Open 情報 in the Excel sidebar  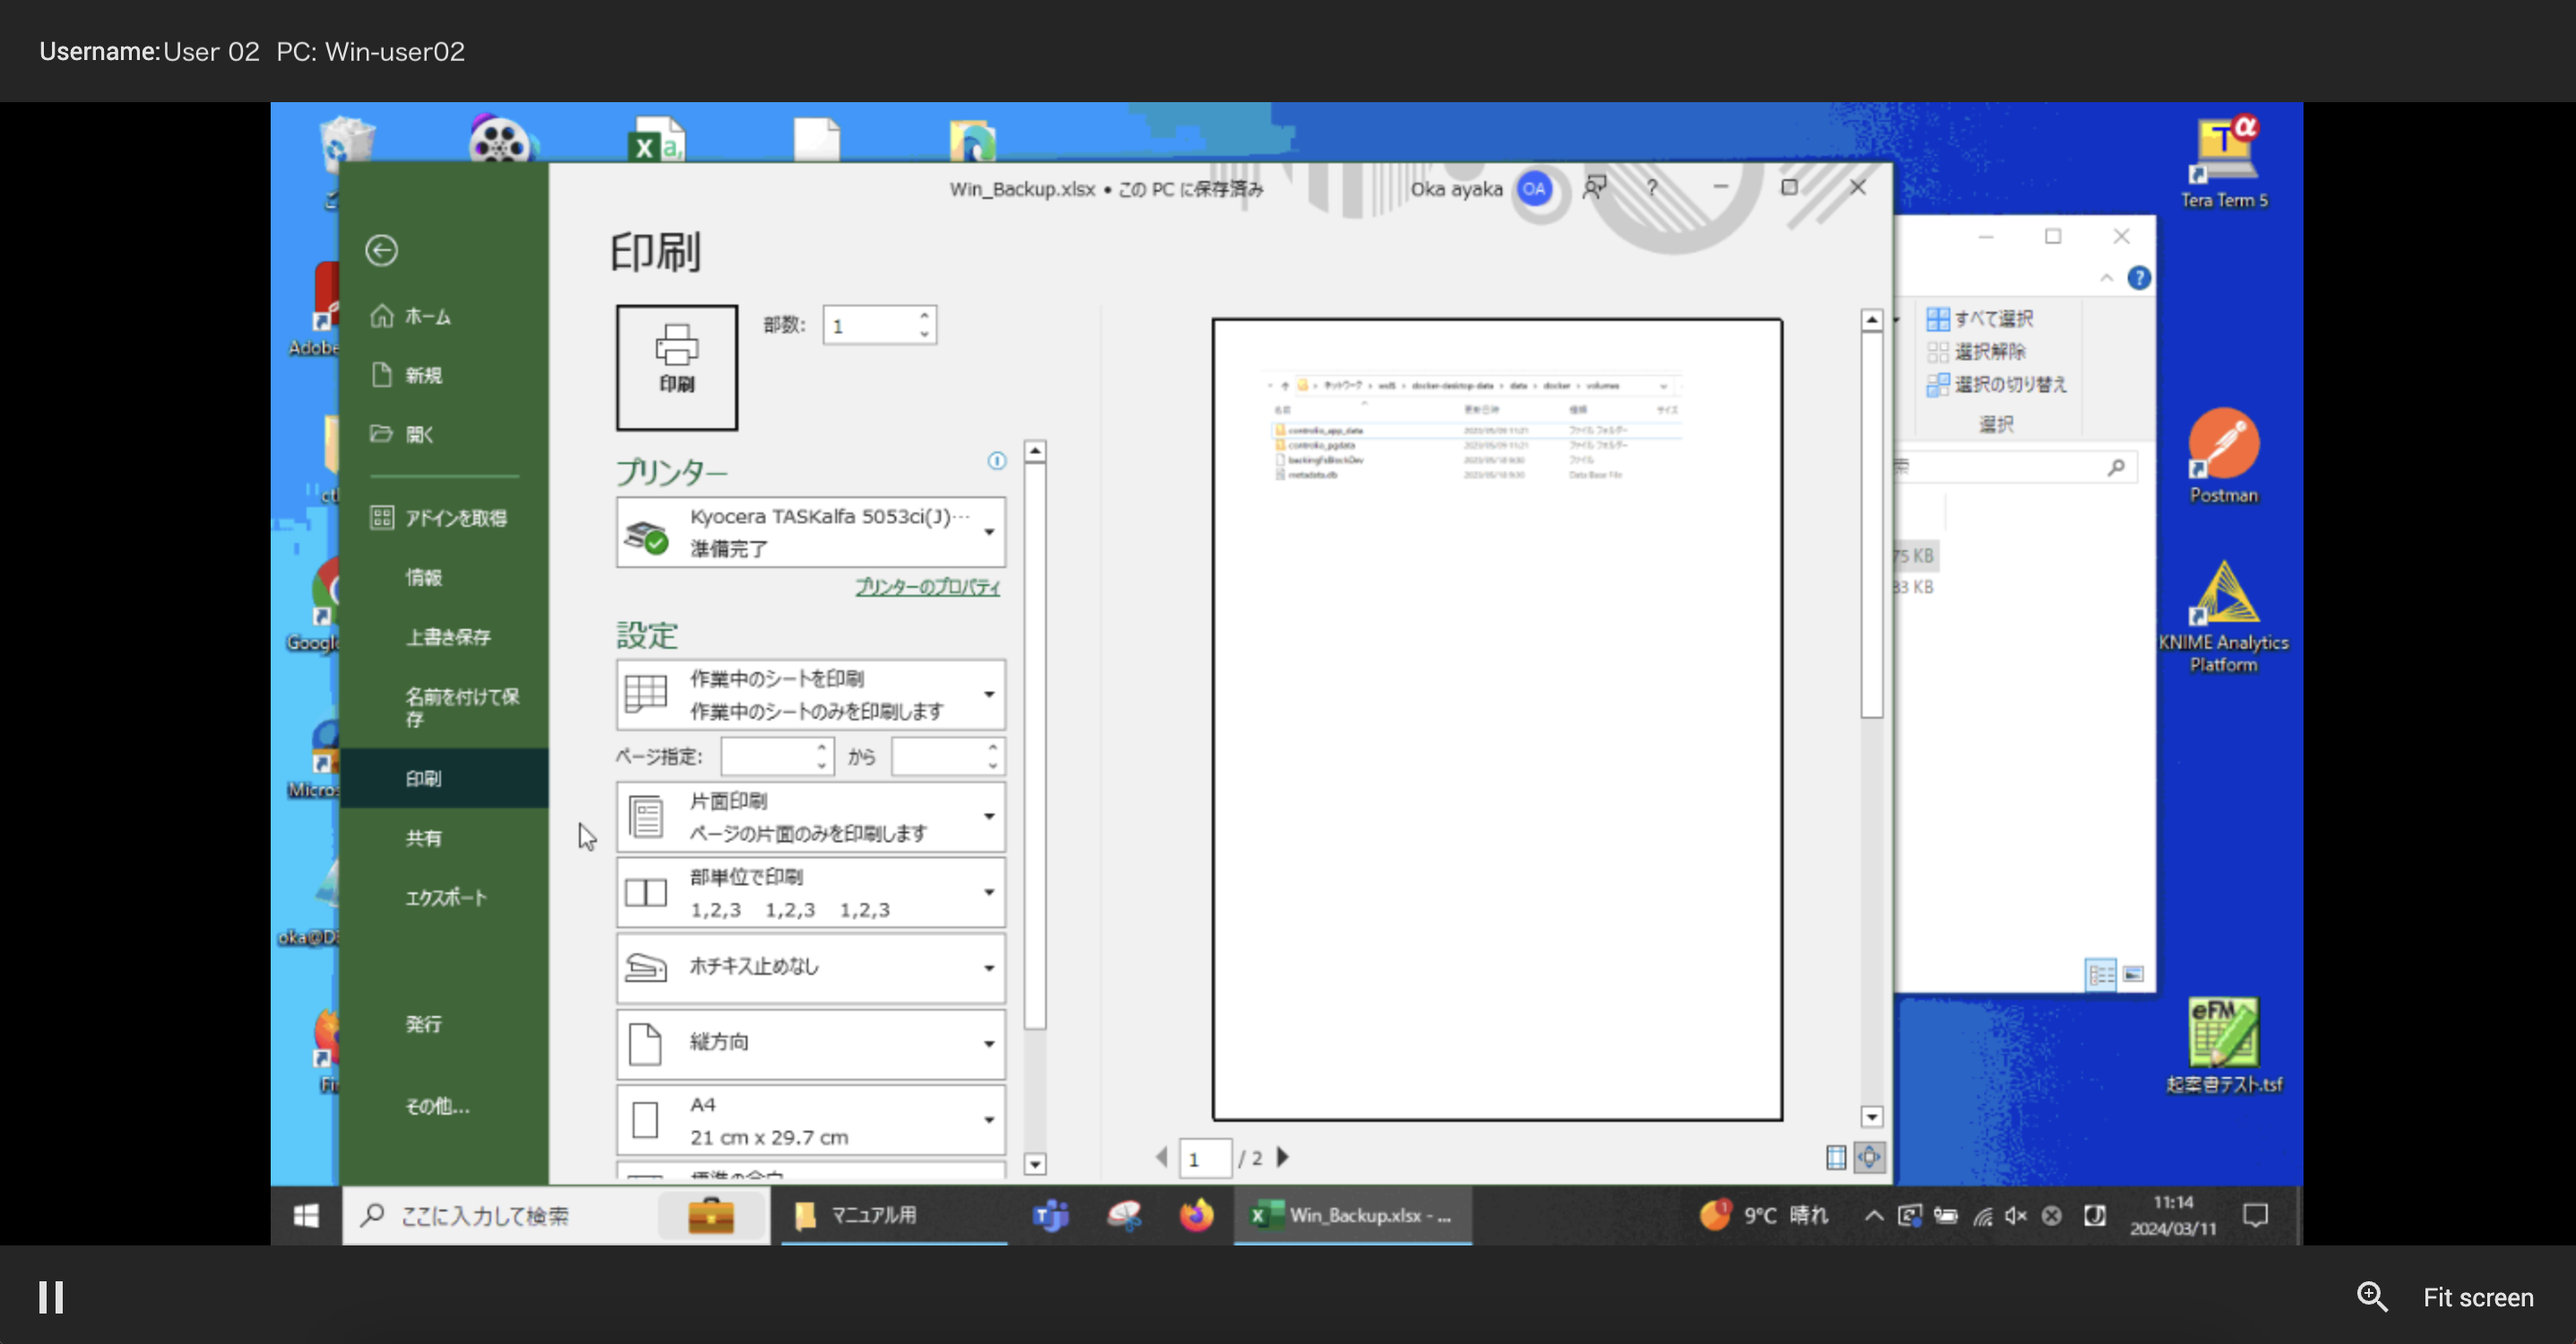point(423,577)
